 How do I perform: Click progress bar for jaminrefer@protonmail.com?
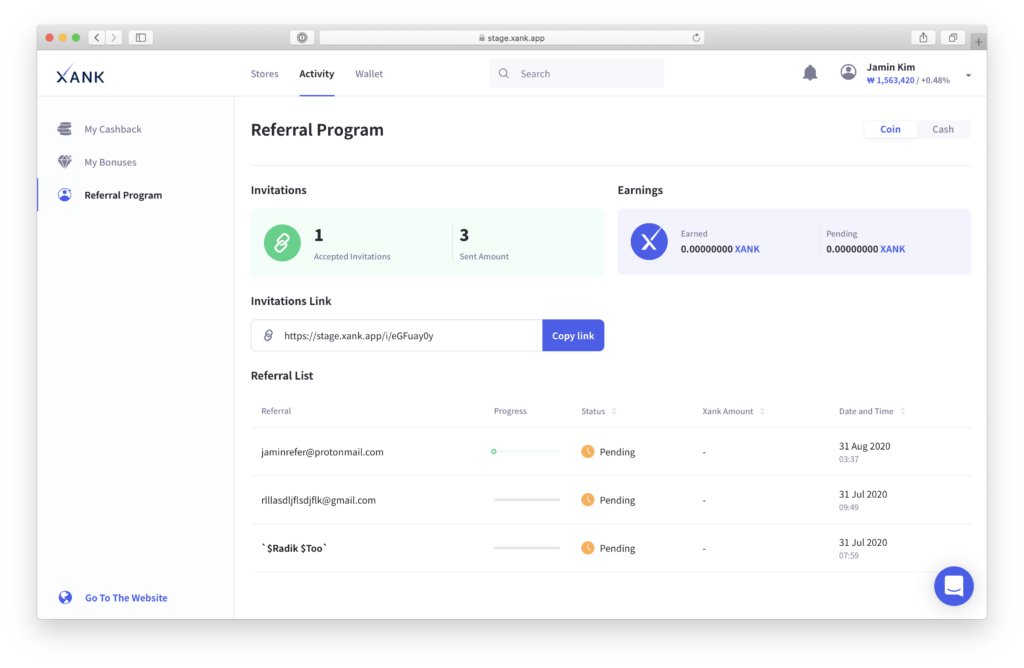pyautogui.click(x=526, y=451)
